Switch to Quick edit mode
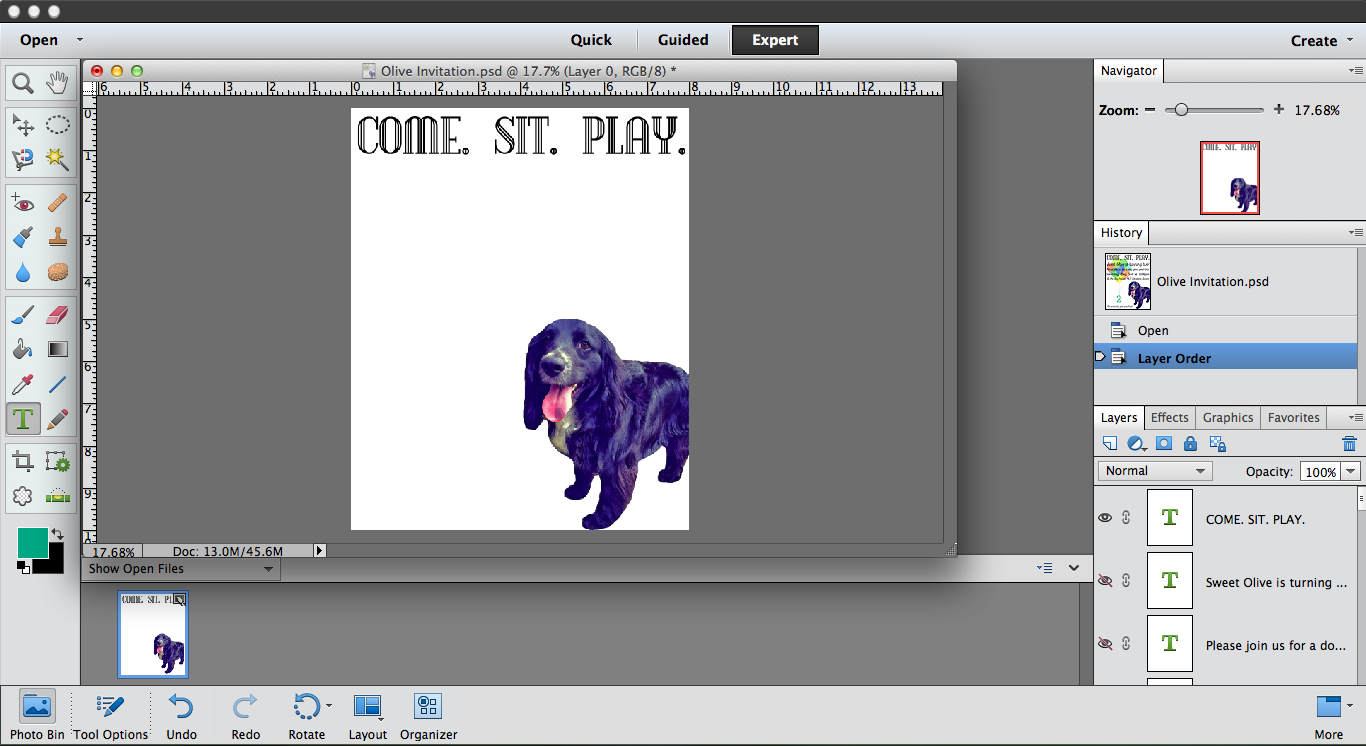Image resolution: width=1366 pixels, height=746 pixels. [x=591, y=40]
